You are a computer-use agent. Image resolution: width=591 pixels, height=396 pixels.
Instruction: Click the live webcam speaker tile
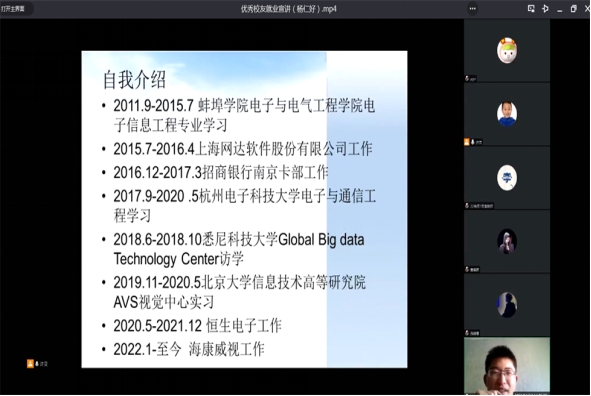click(507, 366)
